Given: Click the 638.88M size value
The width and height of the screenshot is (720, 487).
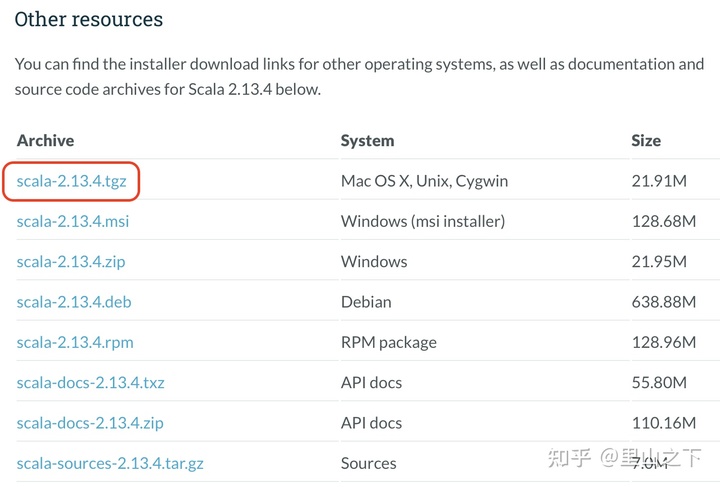Looking at the screenshot, I should coord(664,302).
